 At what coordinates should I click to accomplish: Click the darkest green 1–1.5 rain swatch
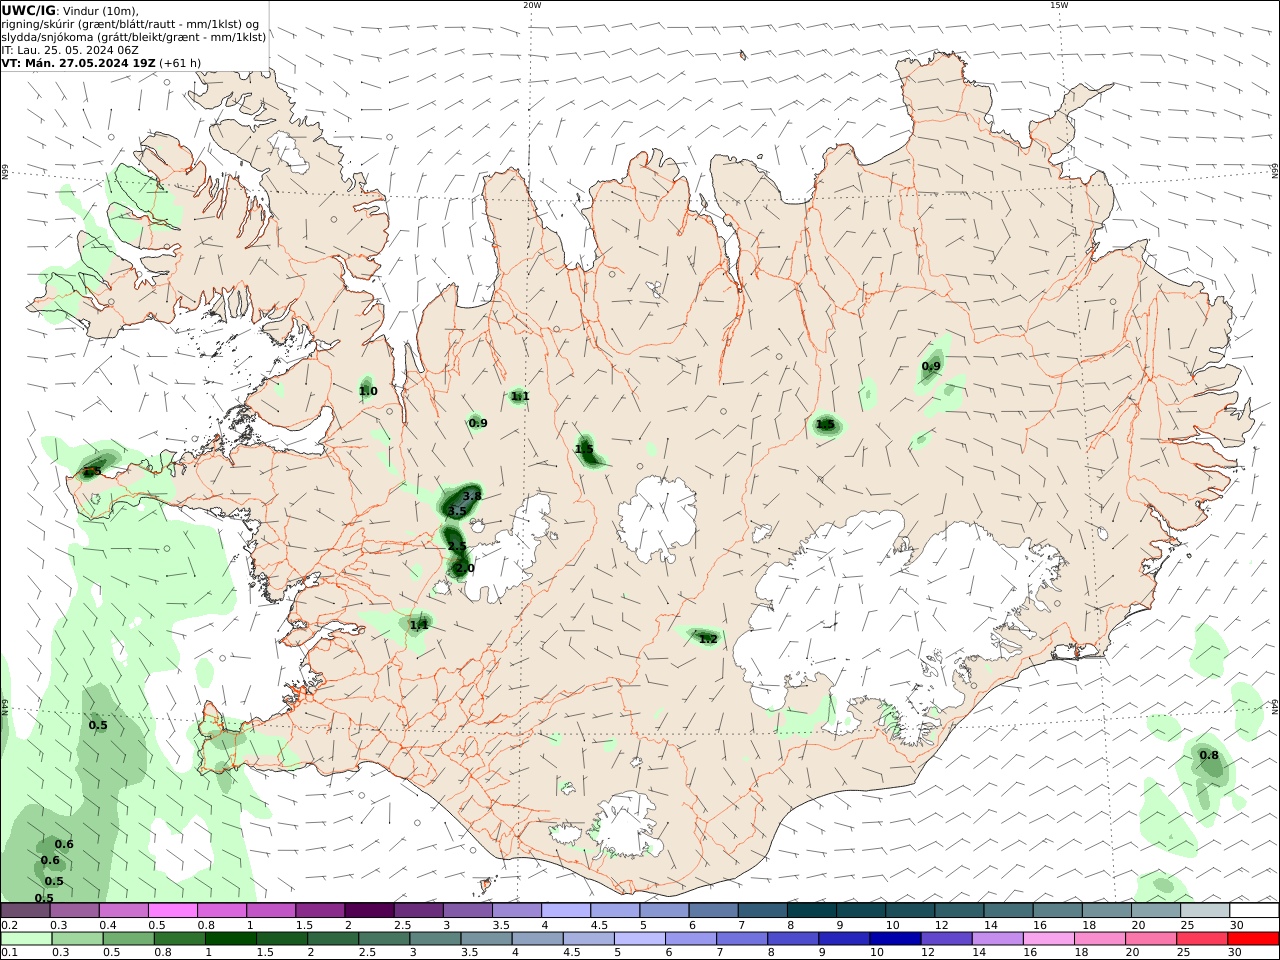pyautogui.click(x=232, y=939)
